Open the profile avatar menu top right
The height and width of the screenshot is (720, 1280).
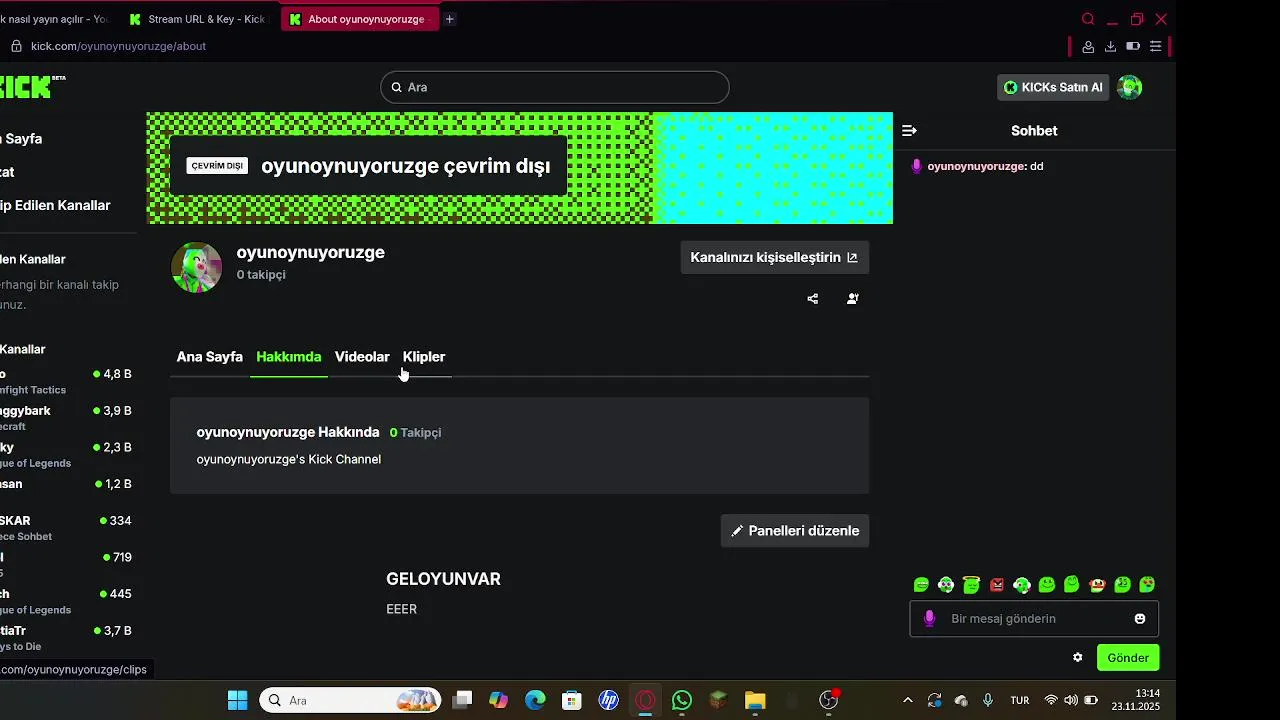[1129, 87]
